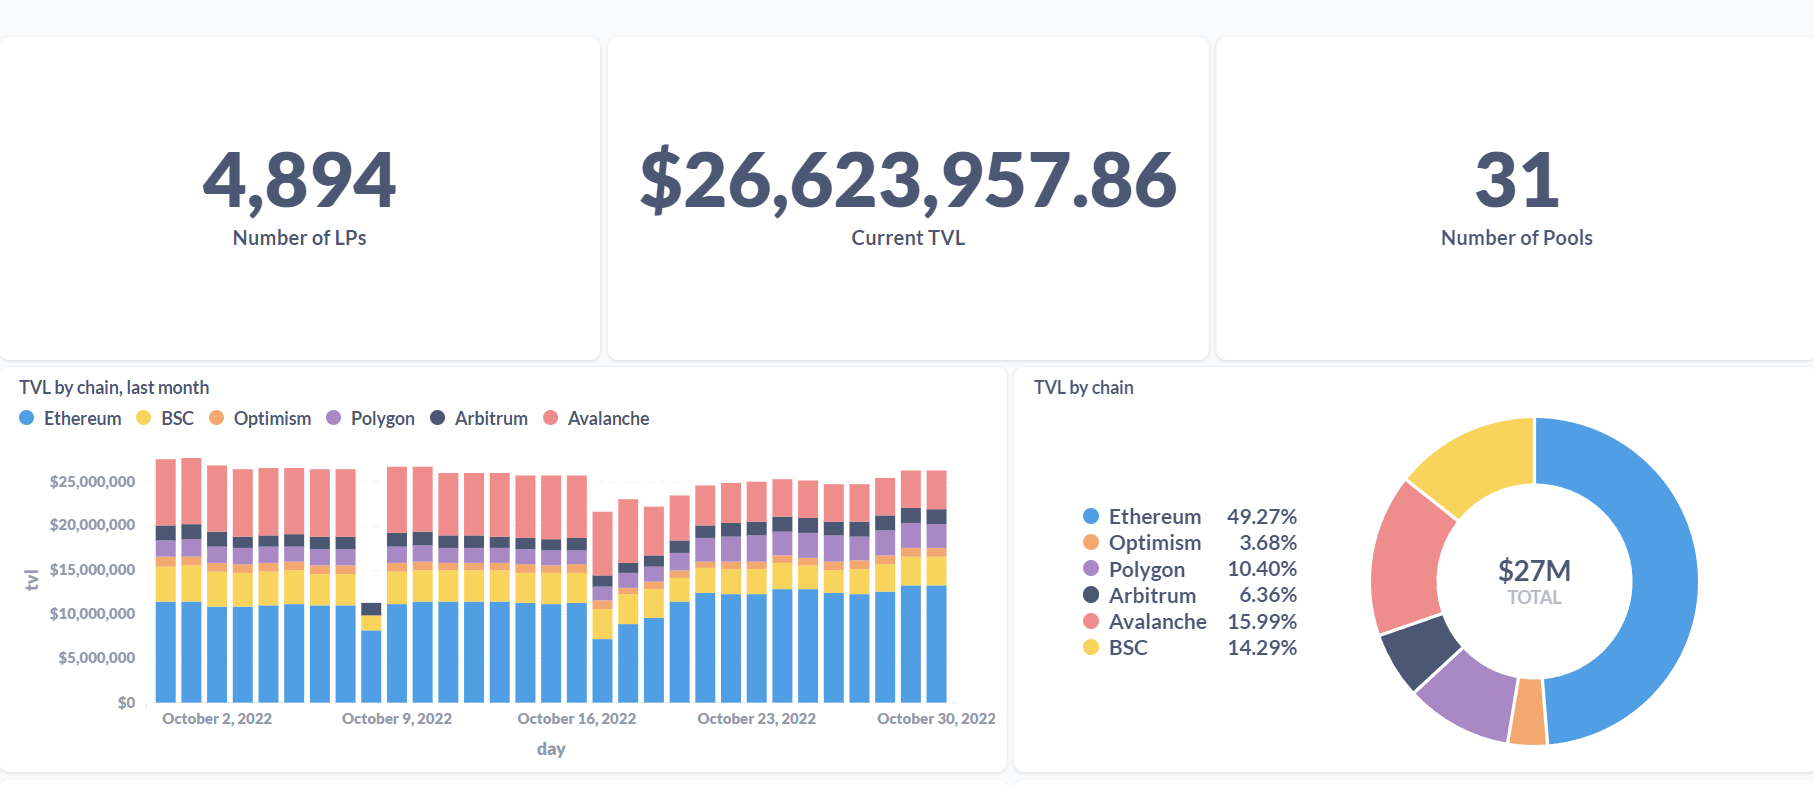Toggle Avalanche series label in bar chart legend
Viewport: 1814px width, 785px height.
[x=609, y=418]
